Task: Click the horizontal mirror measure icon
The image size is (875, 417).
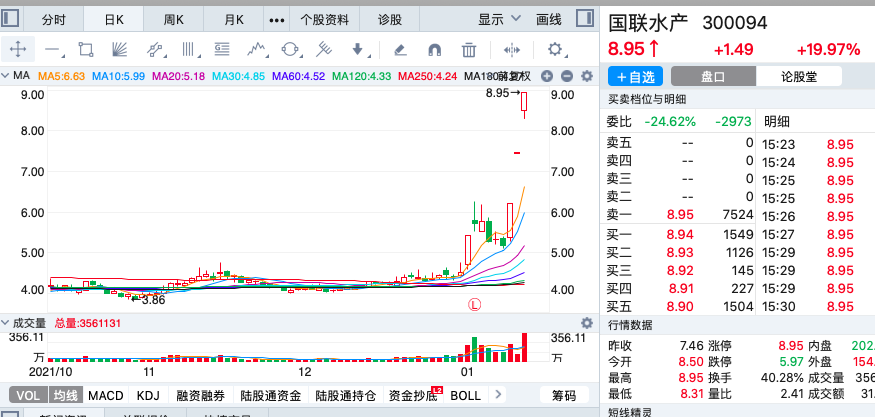Action: (511, 50)
